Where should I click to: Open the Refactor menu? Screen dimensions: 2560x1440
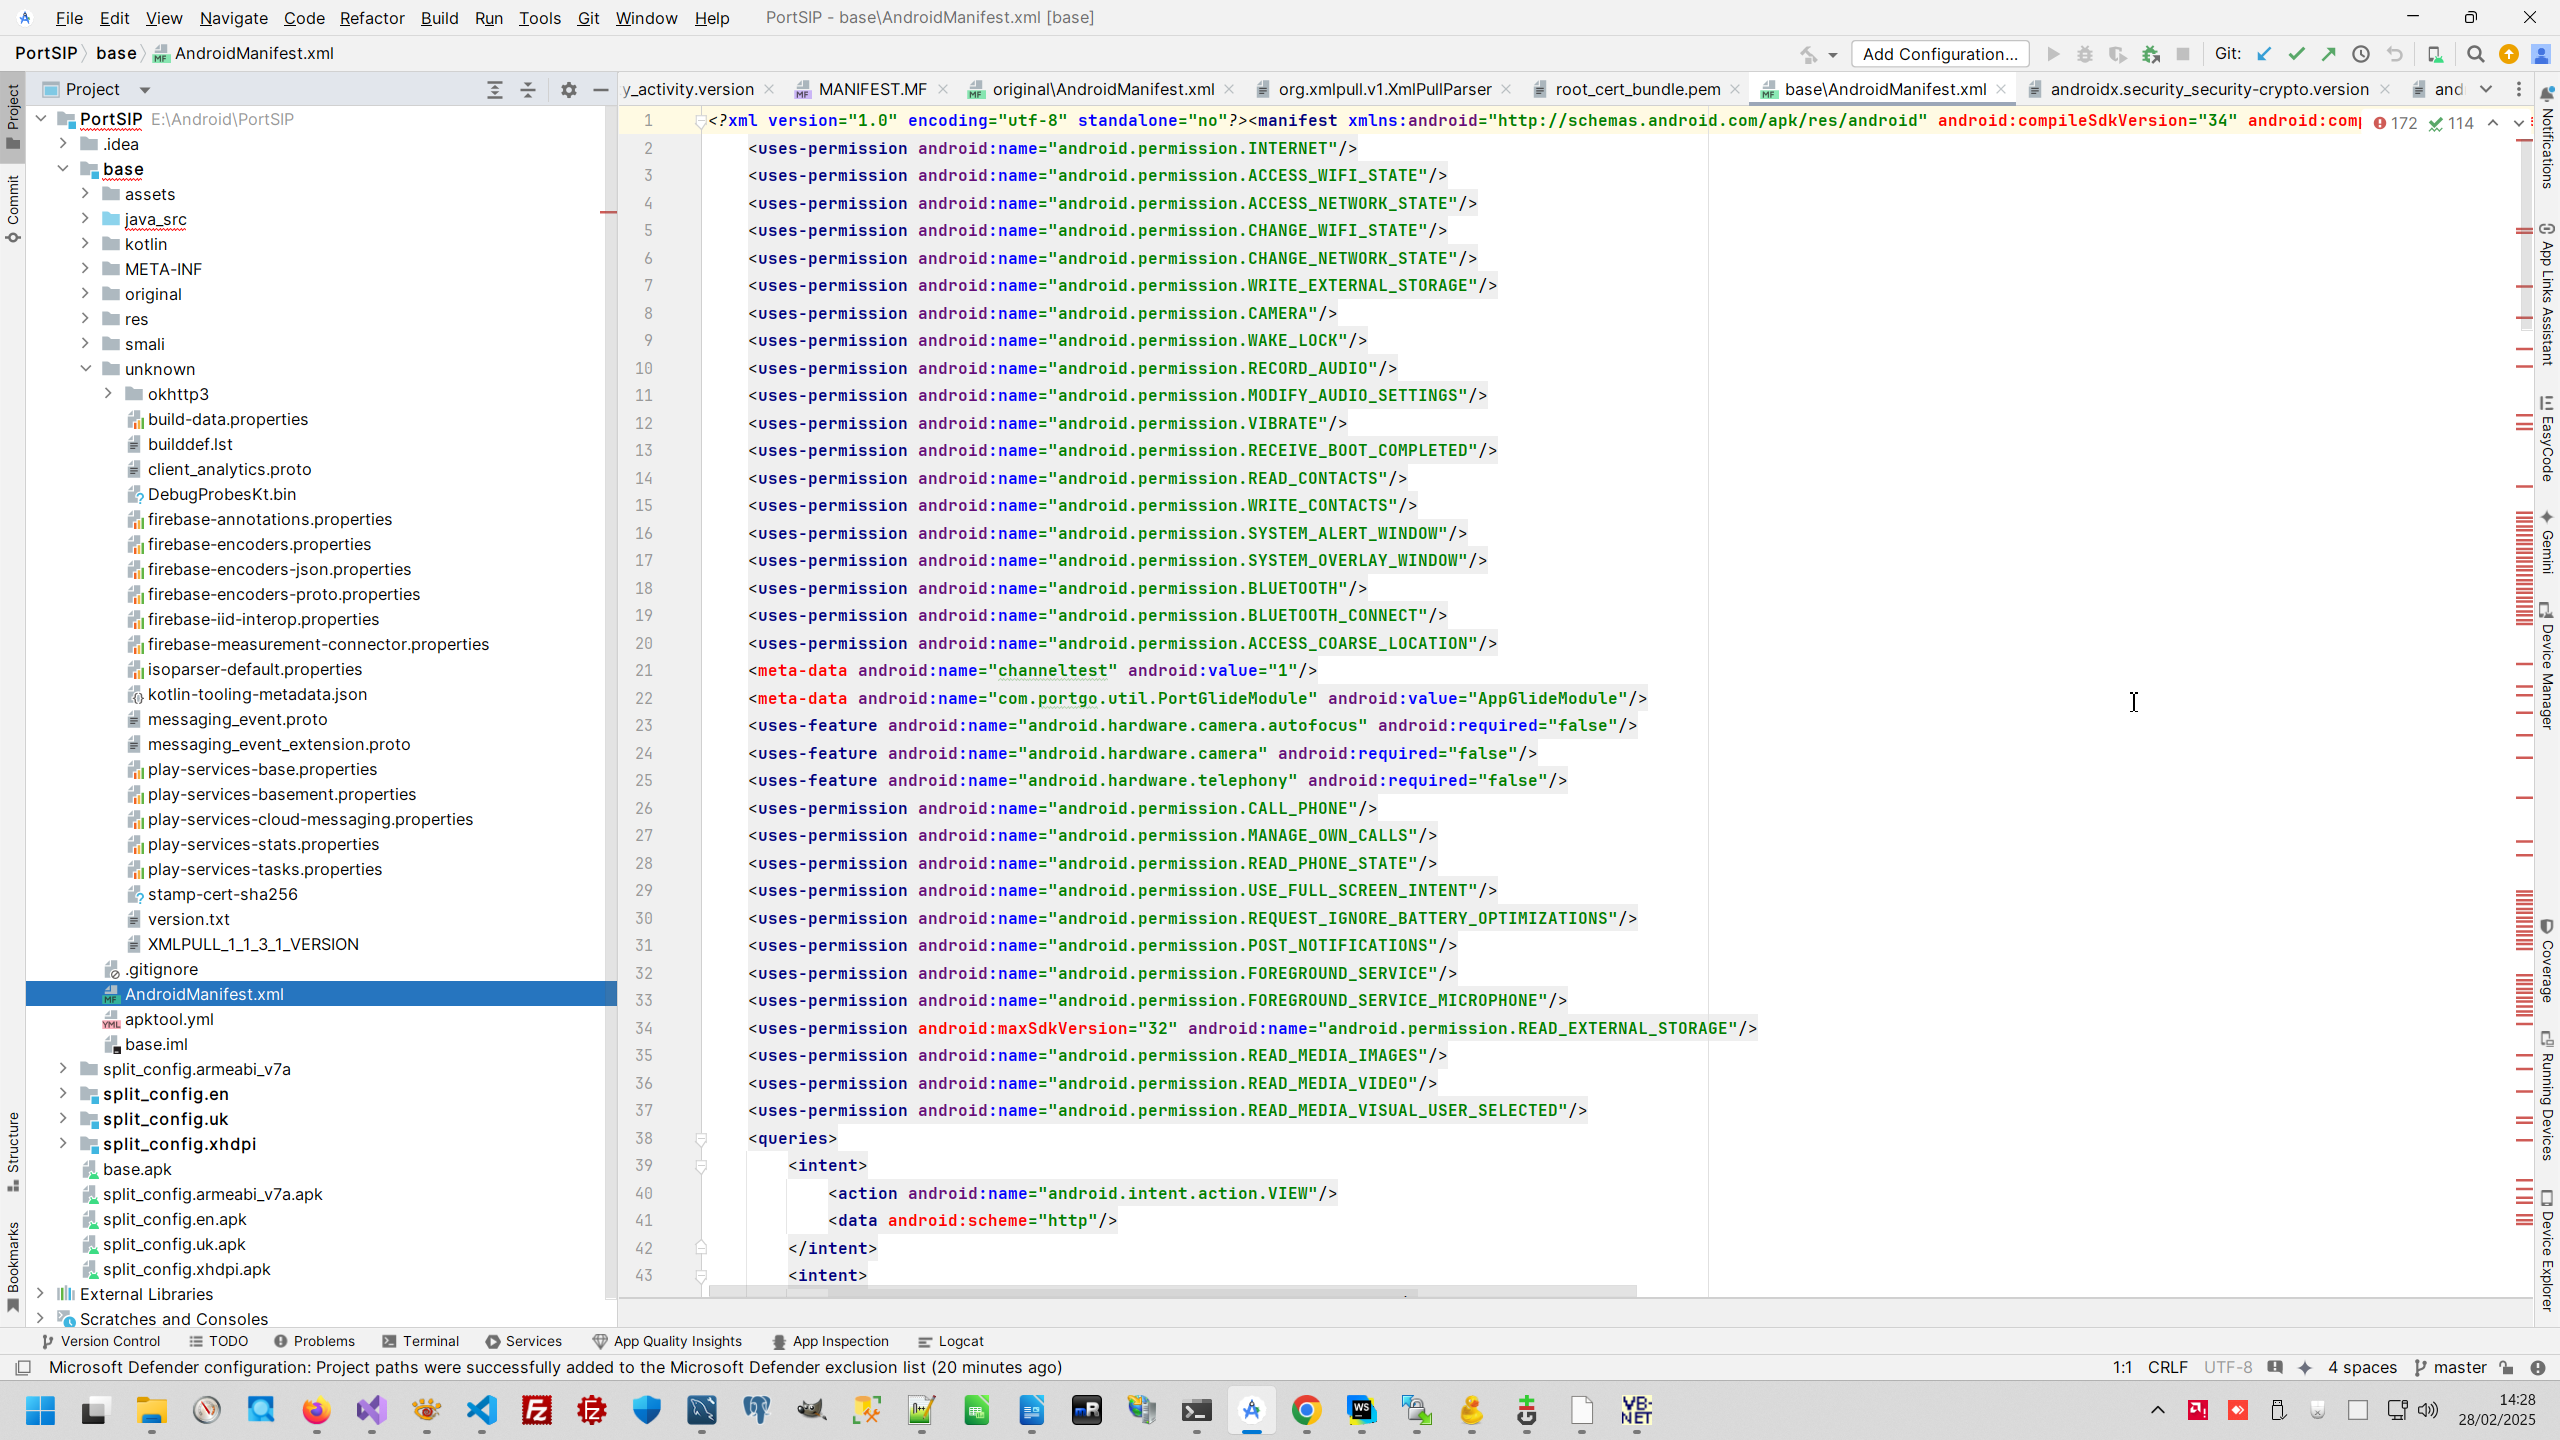point(371,18)
